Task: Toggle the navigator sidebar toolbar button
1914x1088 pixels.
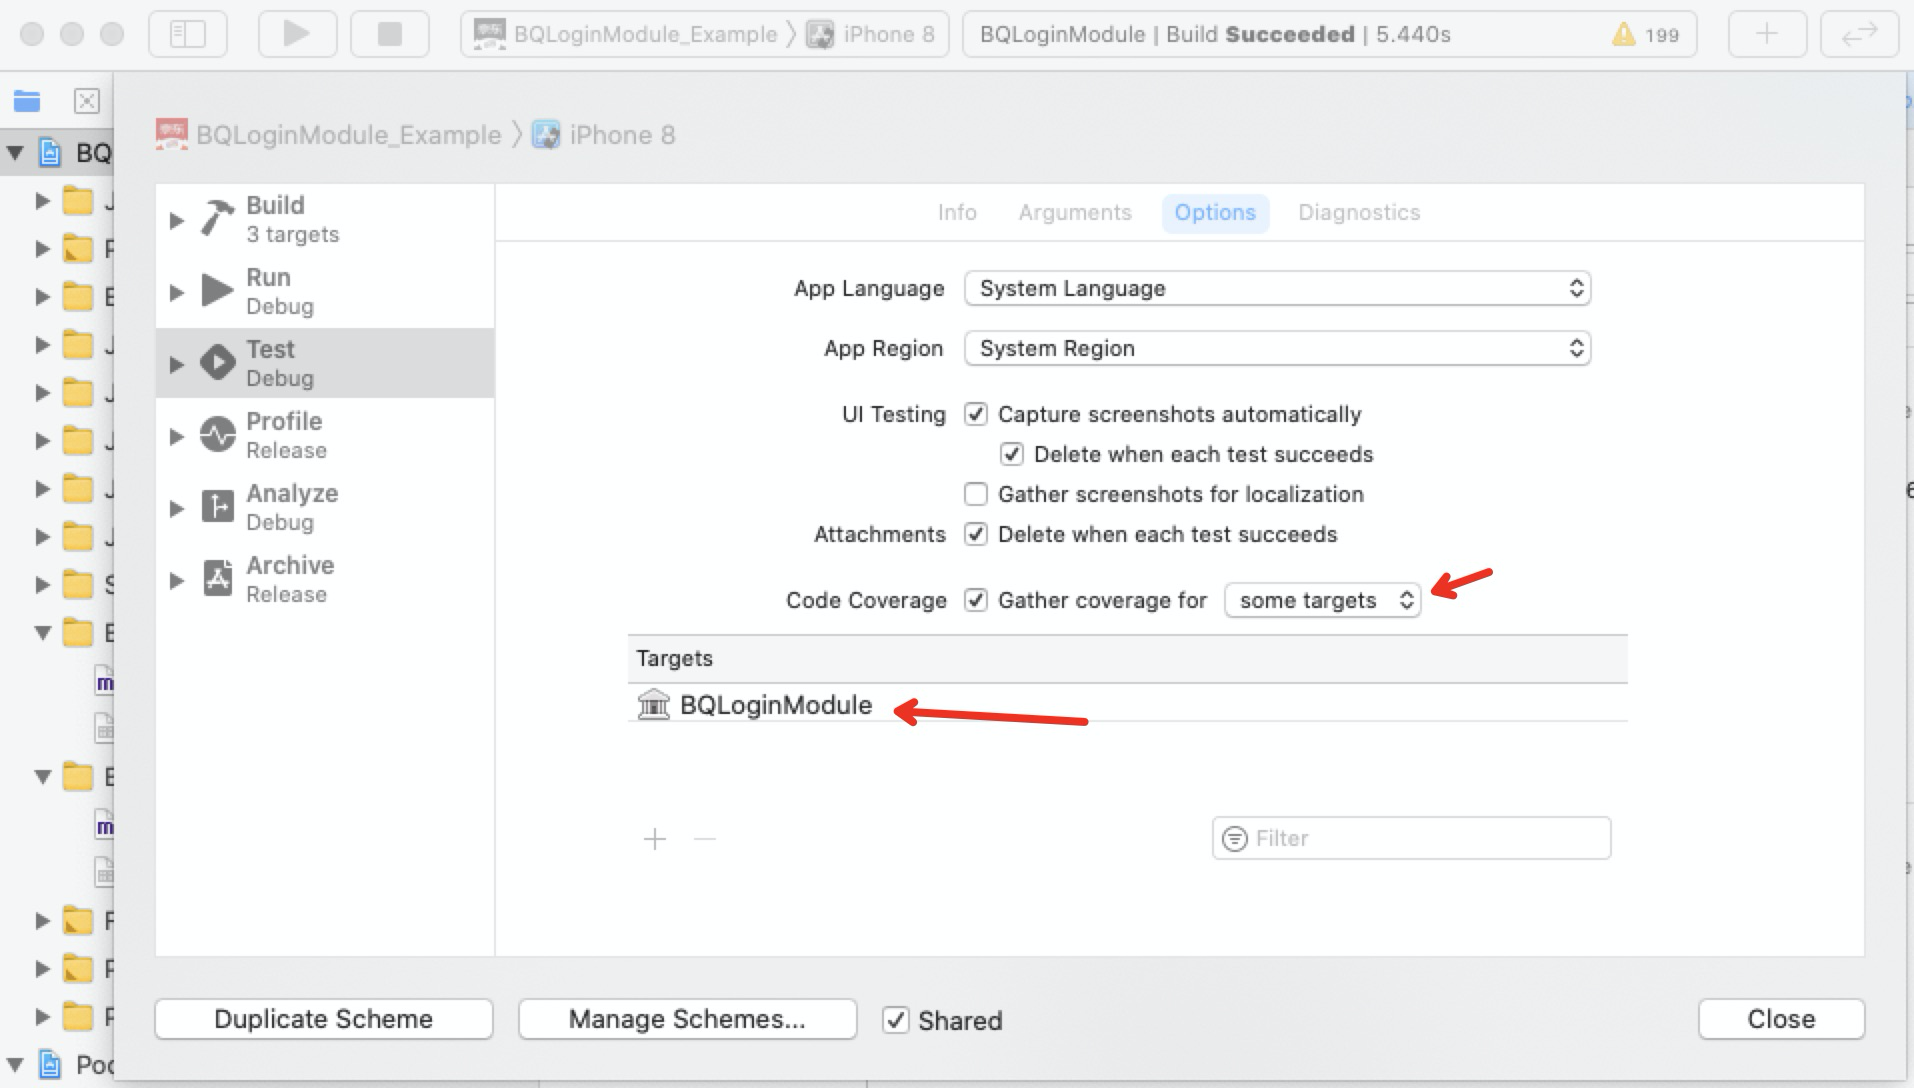Action: coord(188,34)
